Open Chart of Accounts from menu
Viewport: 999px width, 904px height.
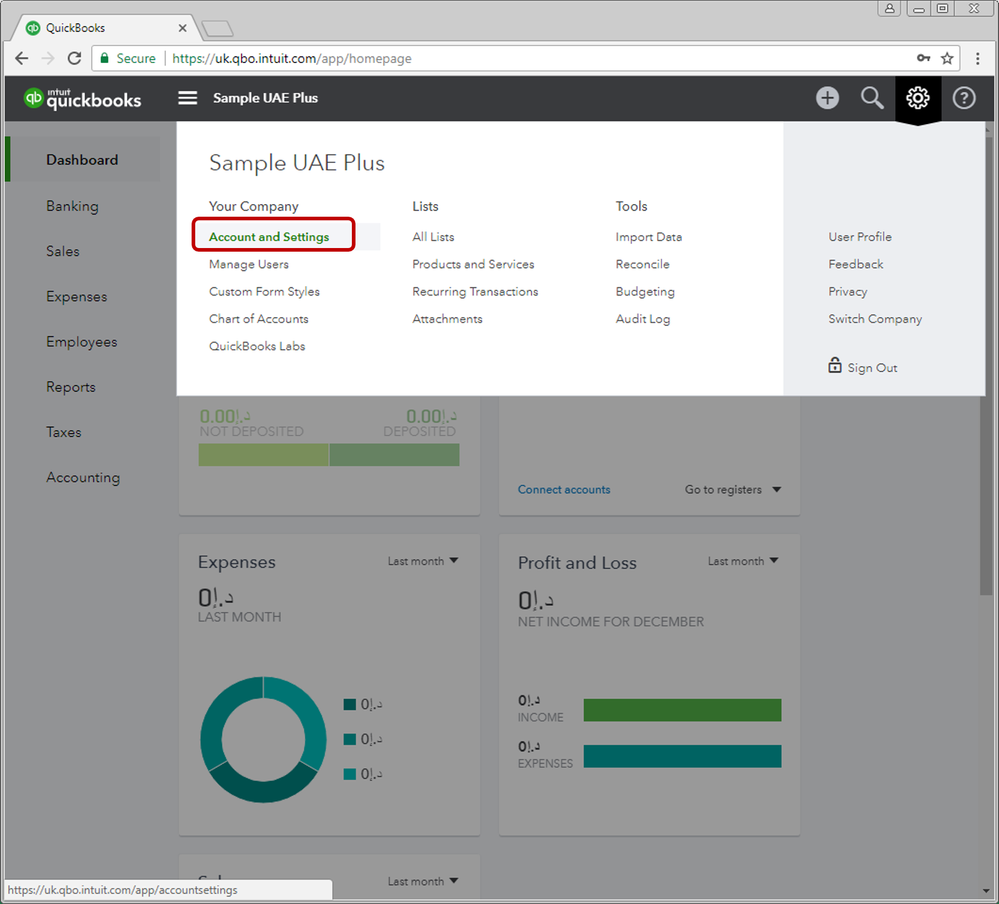tap(258, 319)
